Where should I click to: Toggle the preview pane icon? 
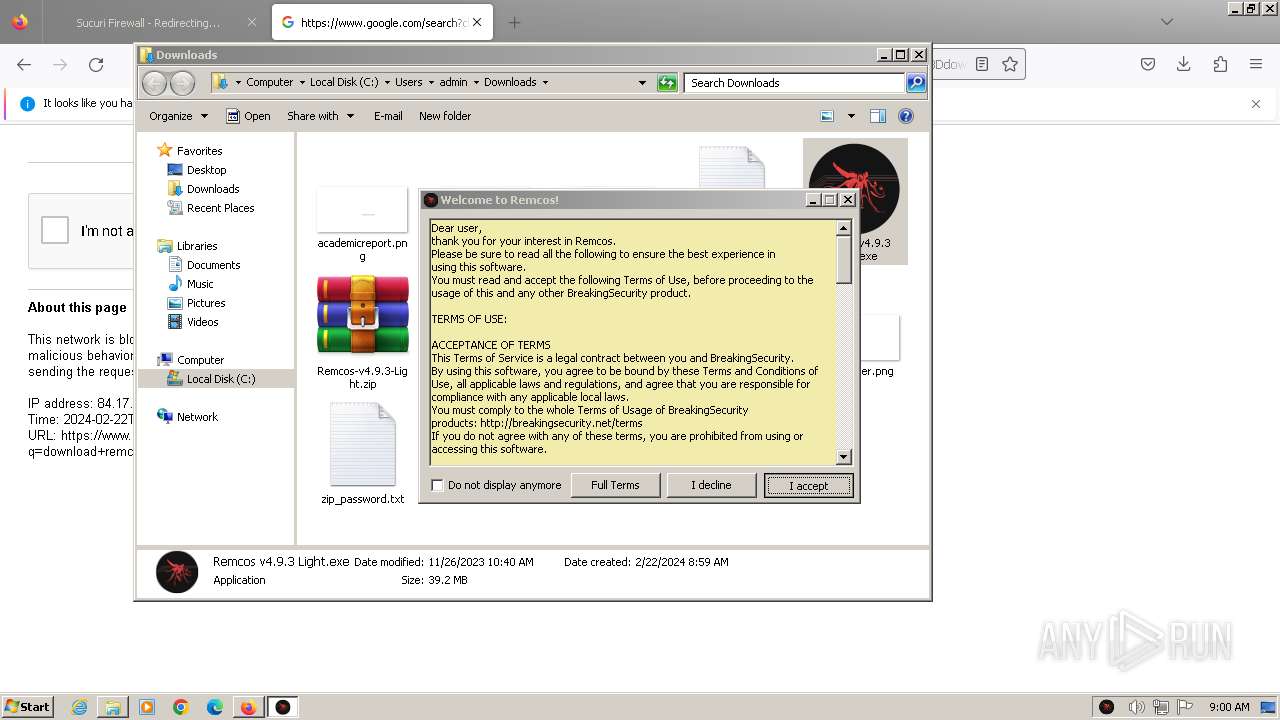878,116
